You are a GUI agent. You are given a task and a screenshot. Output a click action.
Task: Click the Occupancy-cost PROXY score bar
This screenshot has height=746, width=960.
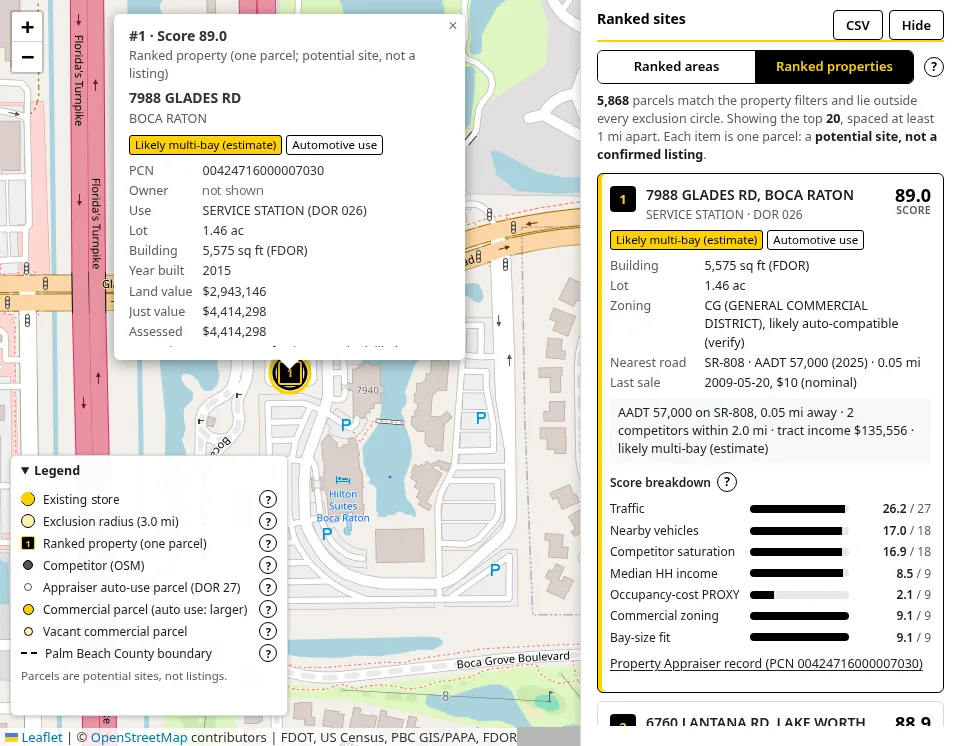coord(799,595)
